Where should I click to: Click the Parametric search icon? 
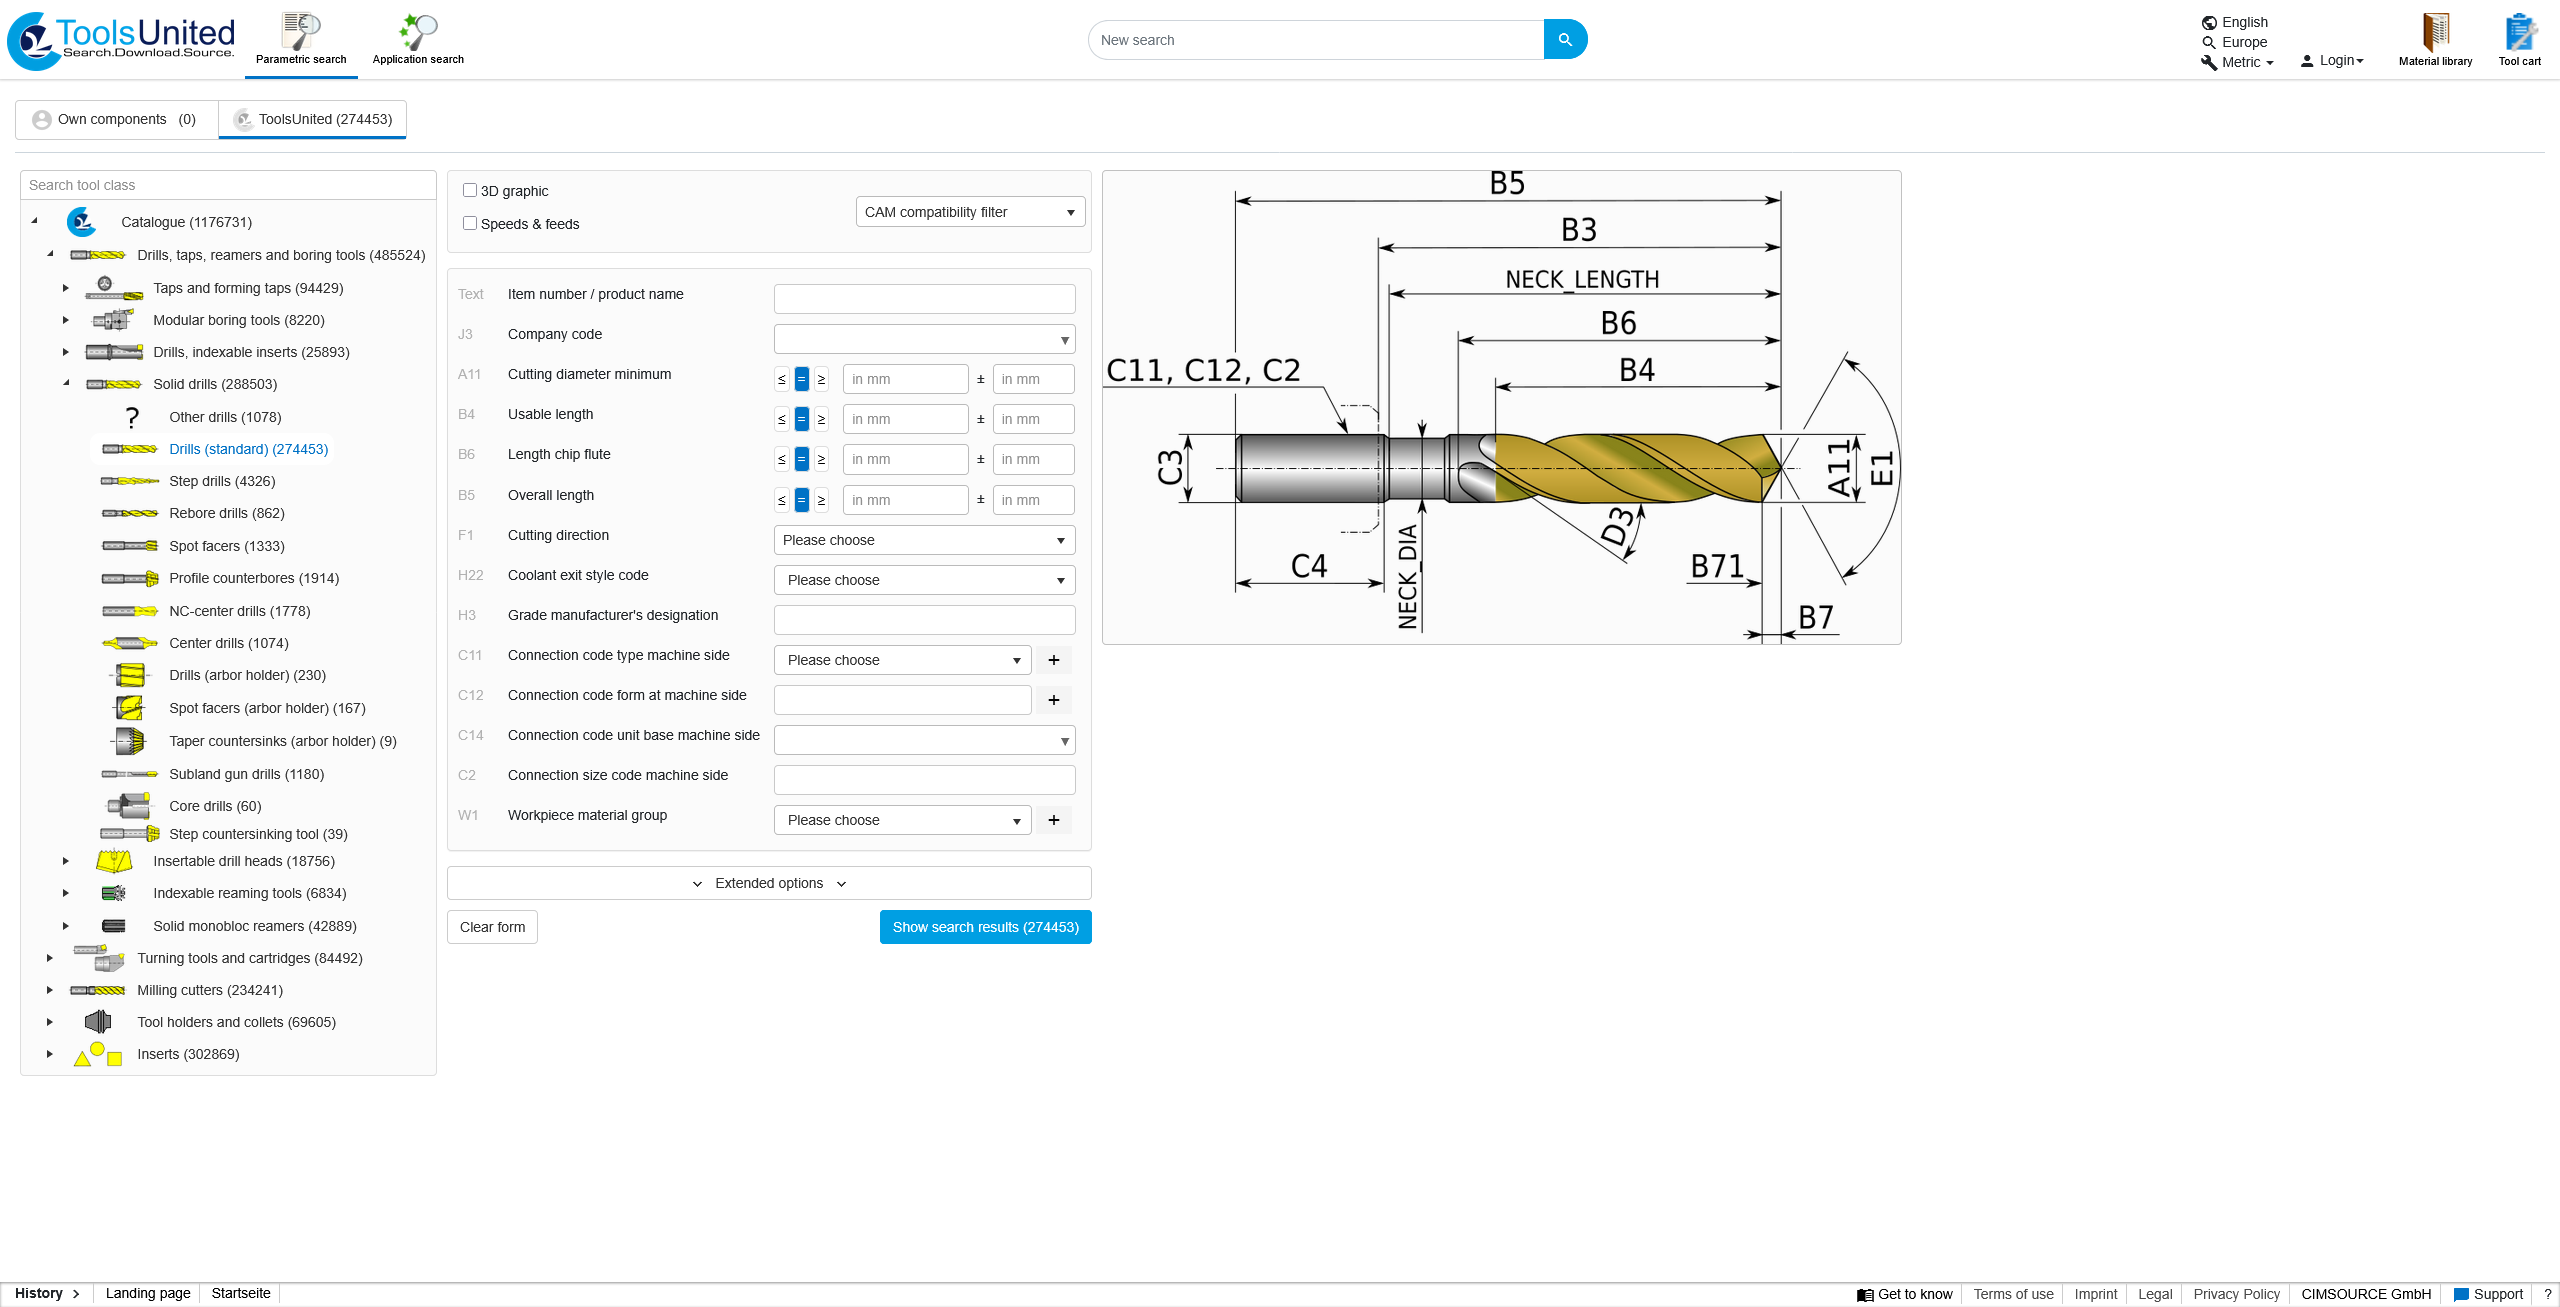300,33
